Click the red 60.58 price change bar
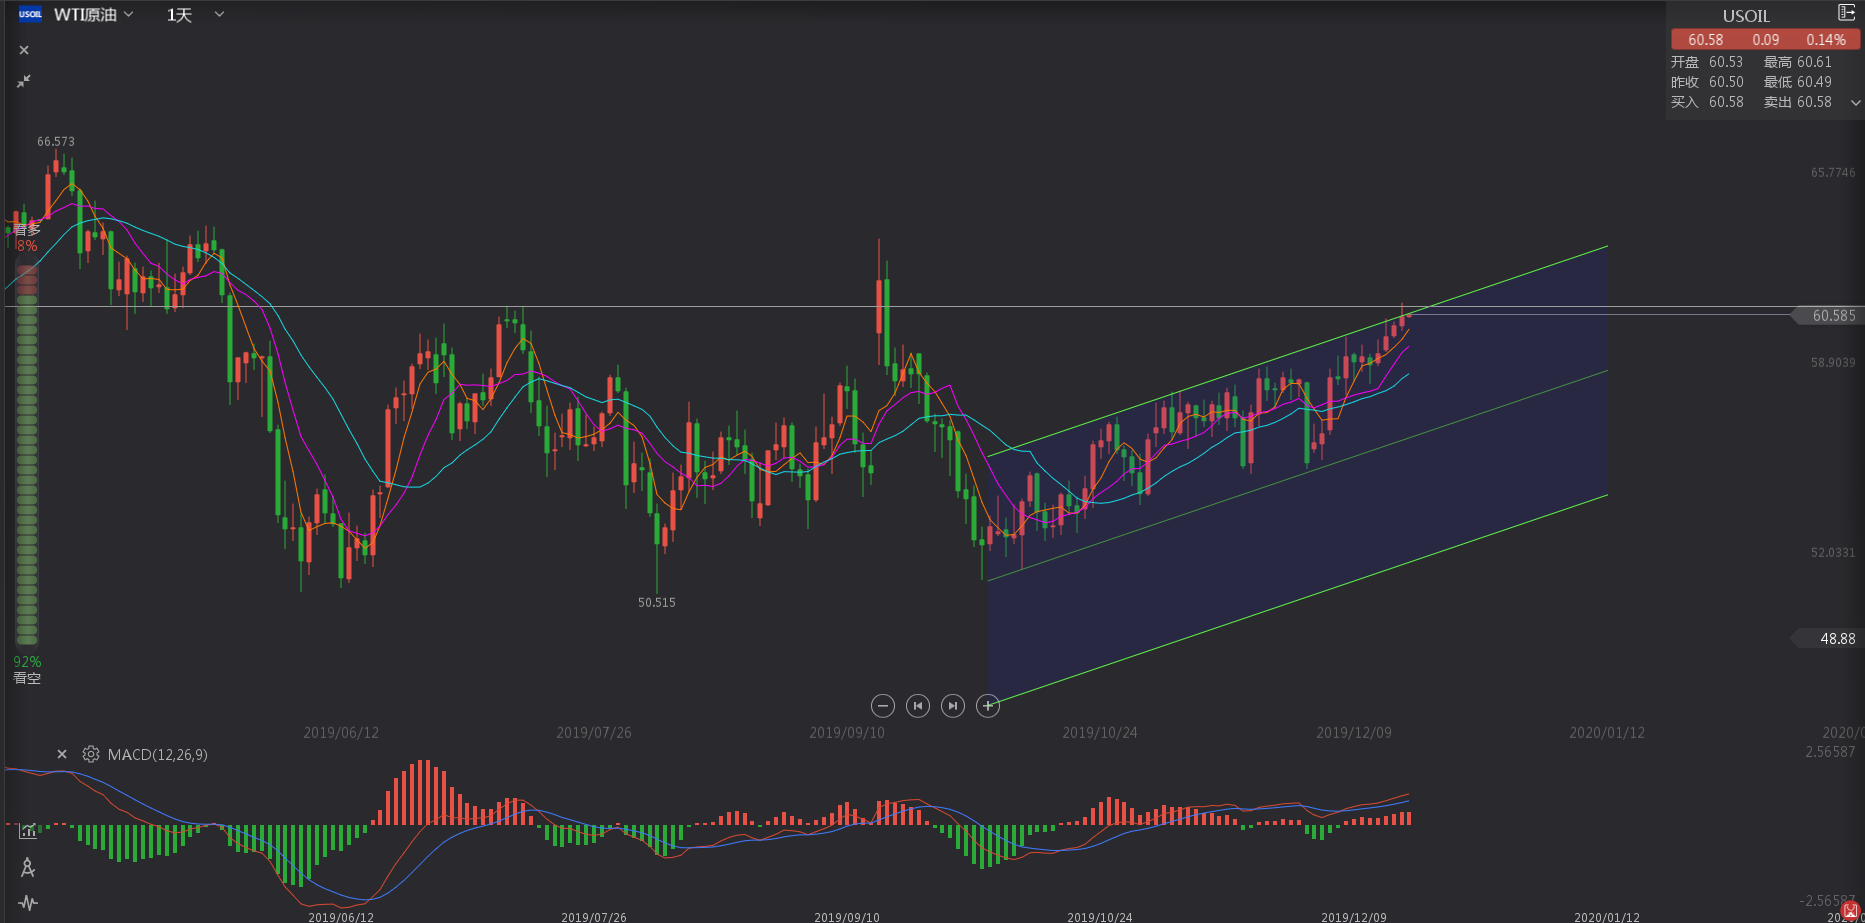The image size is (1865, 923). click(1765, 40)
